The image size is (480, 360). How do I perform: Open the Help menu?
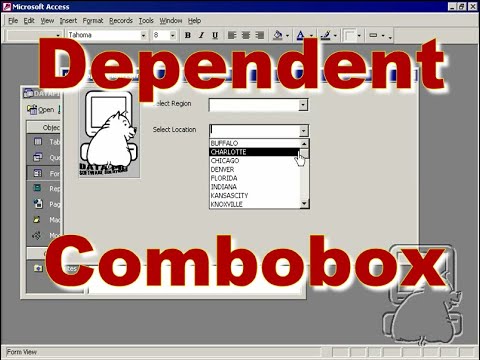[194, 21]
